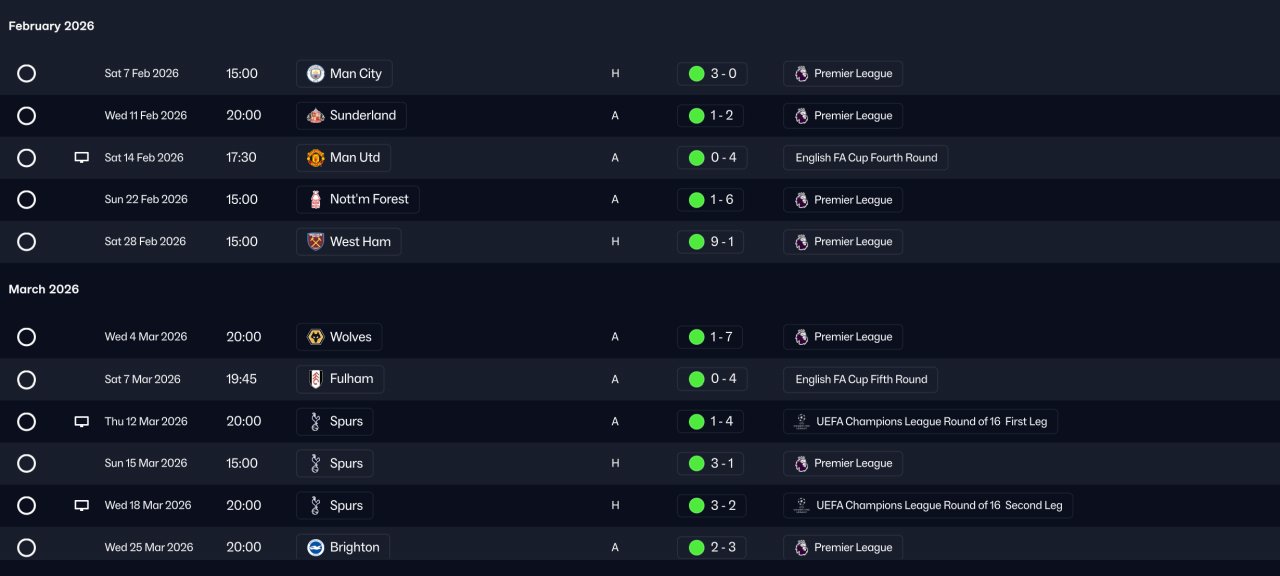Select the radio circle on the Man City row
Viewport: 1280px width, 576px height.
pos(27,74)
